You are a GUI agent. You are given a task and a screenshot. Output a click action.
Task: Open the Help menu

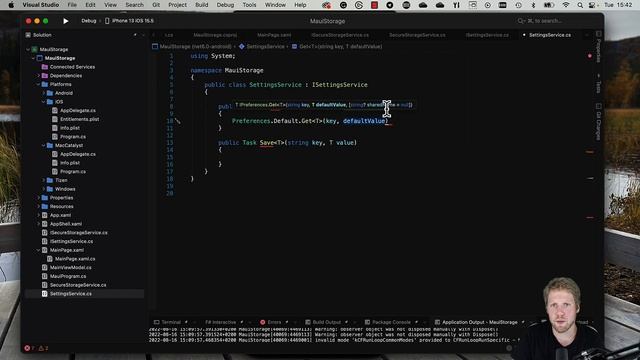(300, 5)
